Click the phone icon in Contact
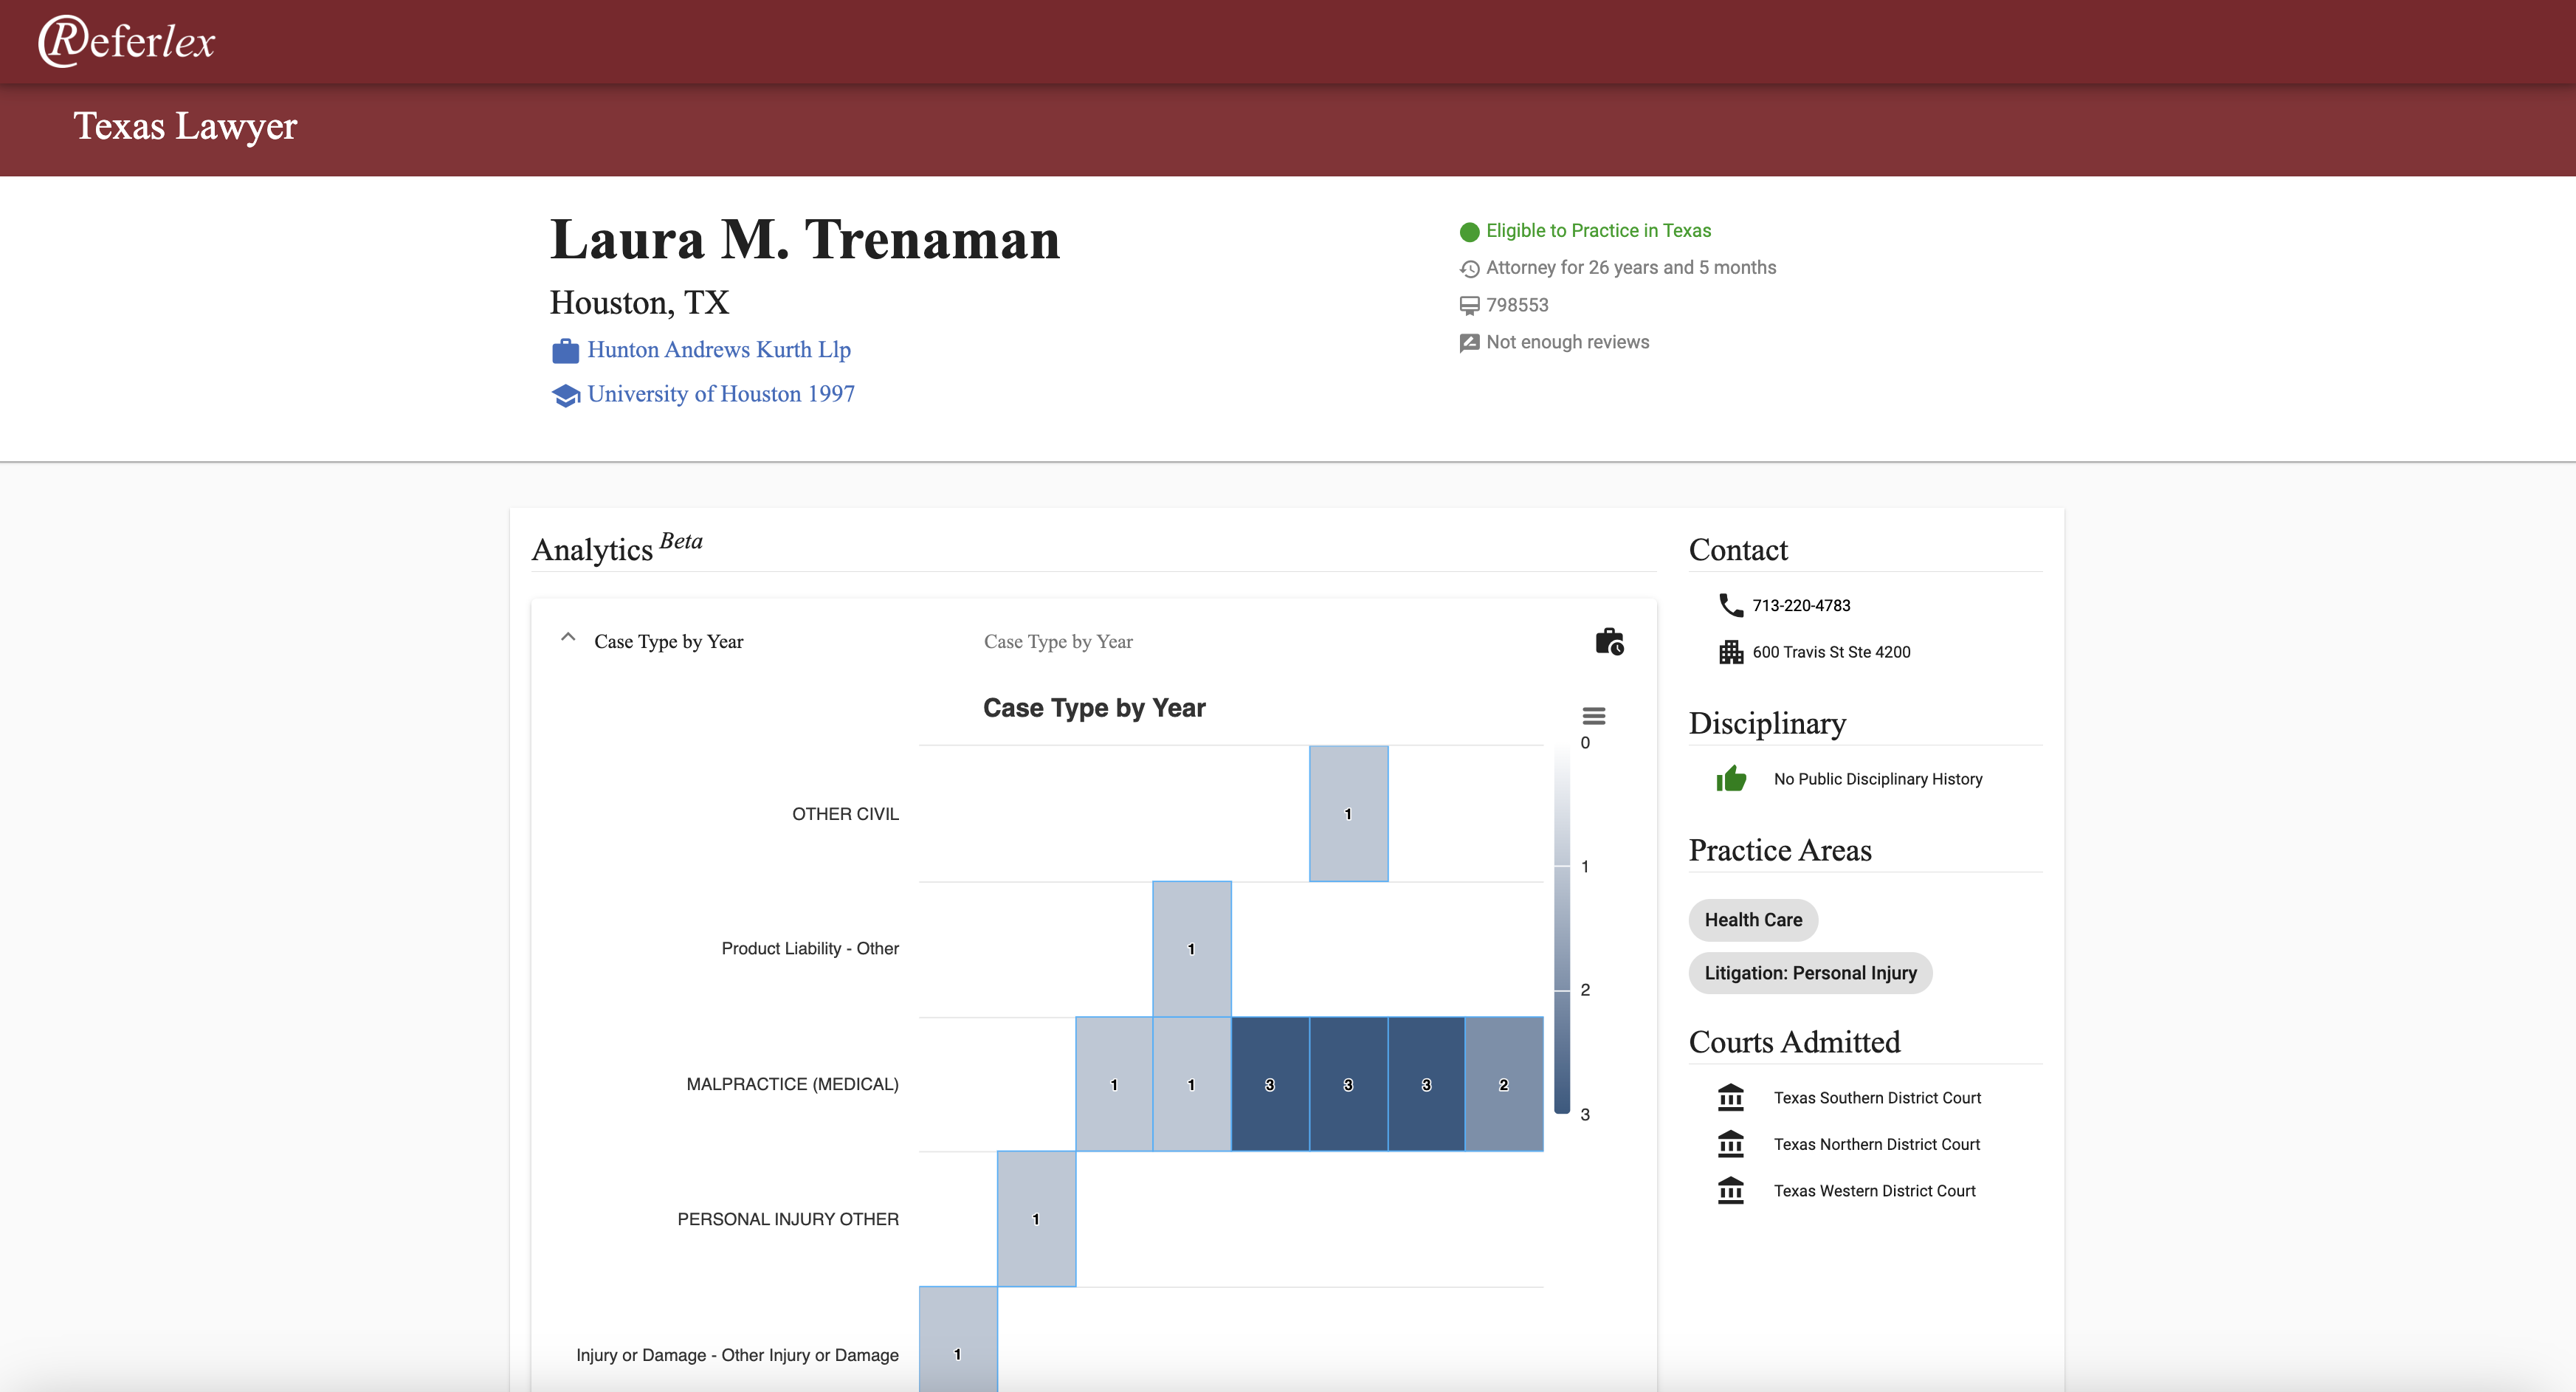The height and width of the screenshot is (1392, 2576). pyautogui.click(x=1731, y=605)
